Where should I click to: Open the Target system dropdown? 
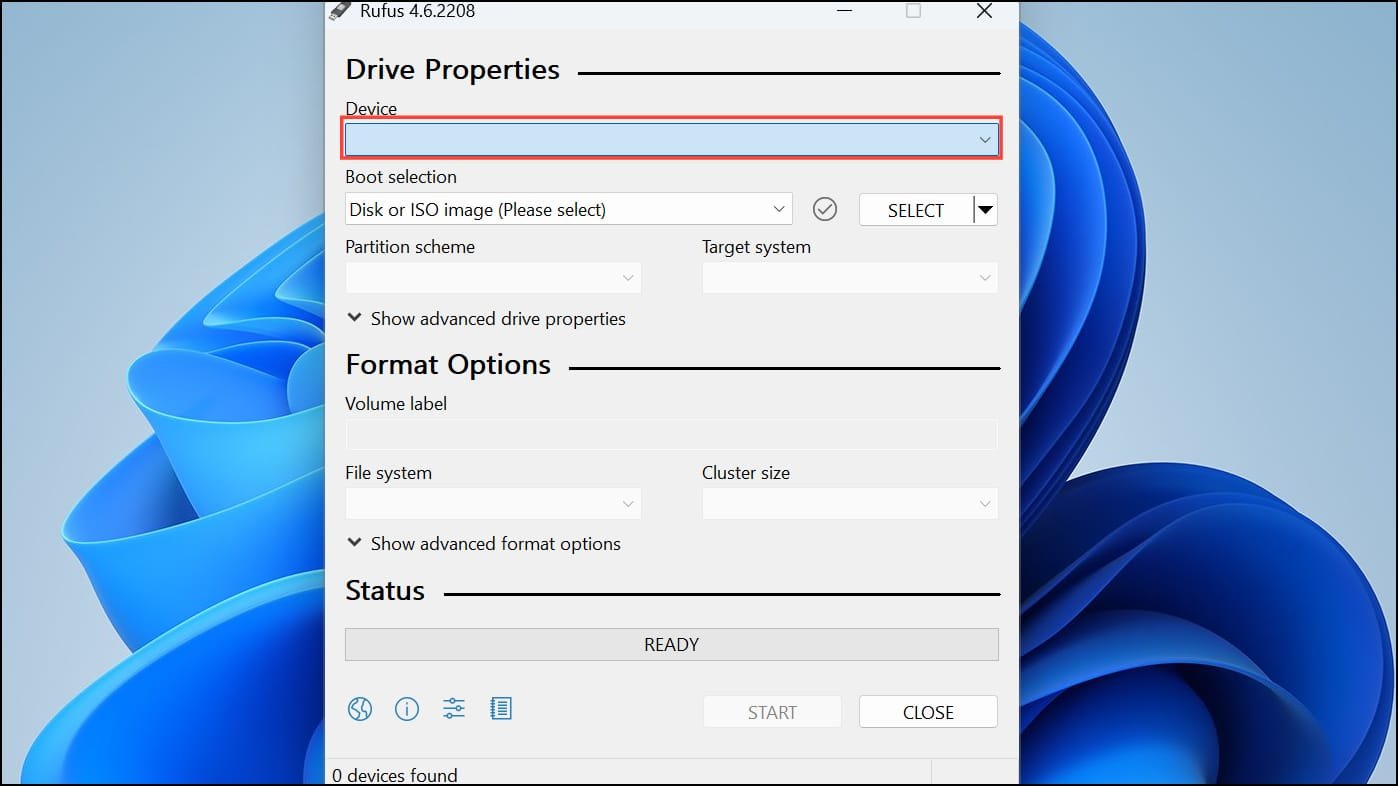coord(849,278)
